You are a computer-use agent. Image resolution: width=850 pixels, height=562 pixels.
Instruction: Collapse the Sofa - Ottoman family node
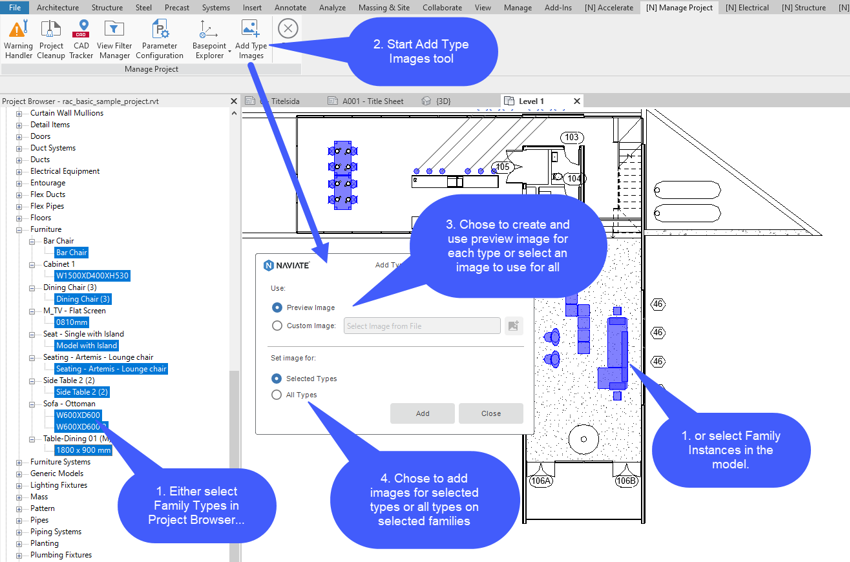32,404
